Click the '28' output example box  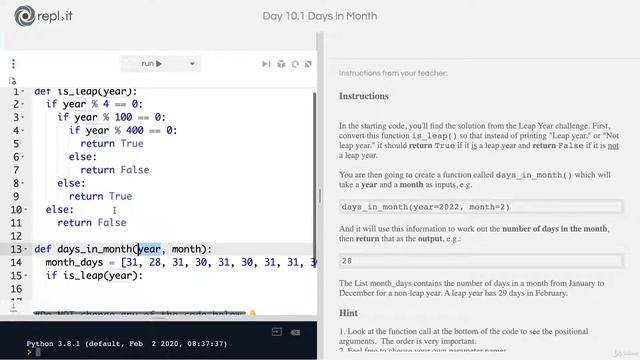pyautogui.click(x=481, y=260)
